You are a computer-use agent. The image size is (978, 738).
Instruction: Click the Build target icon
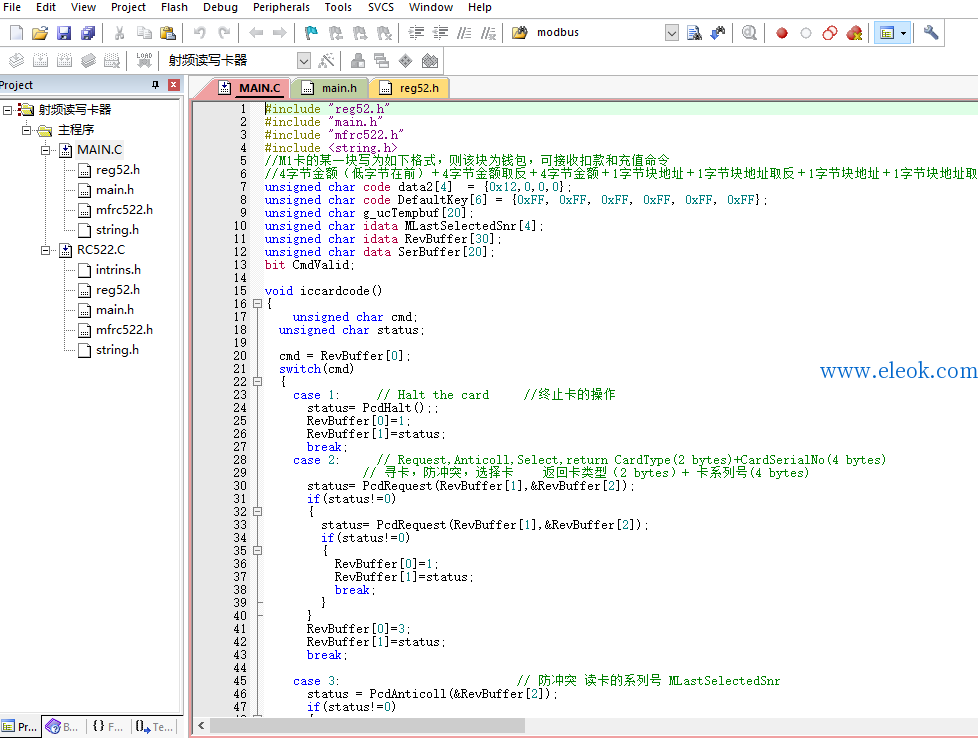pyautogui.click(x=40, y=61)
